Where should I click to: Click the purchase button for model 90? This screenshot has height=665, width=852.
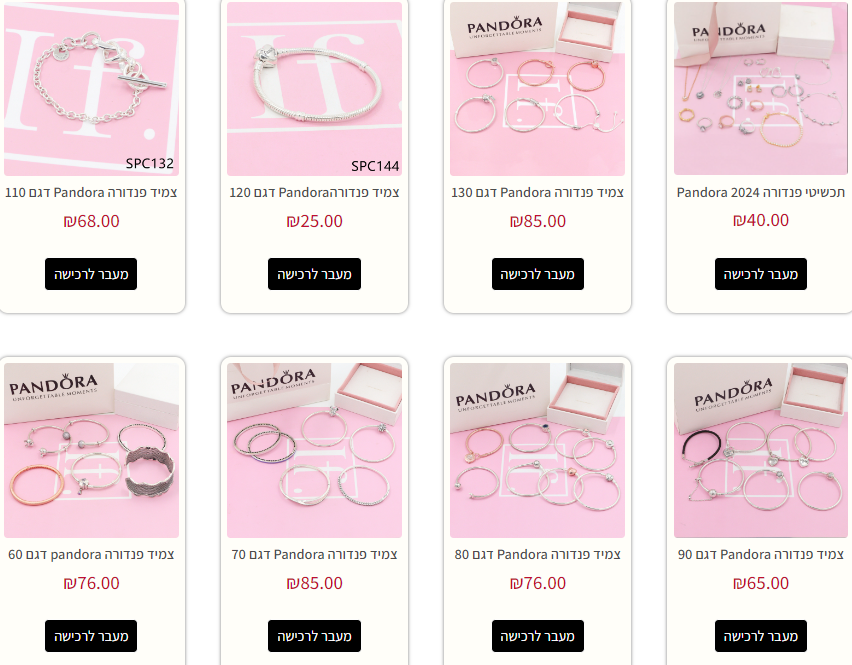click(761, 636)
